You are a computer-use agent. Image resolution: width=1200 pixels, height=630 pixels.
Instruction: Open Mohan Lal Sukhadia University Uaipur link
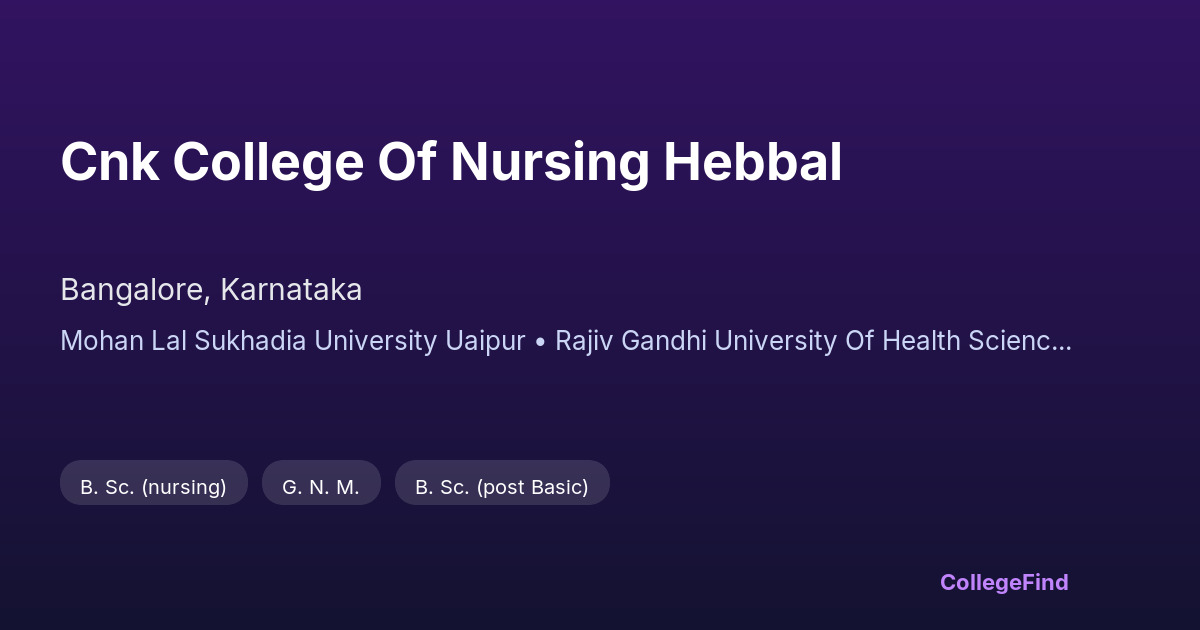tap(292, 341)
